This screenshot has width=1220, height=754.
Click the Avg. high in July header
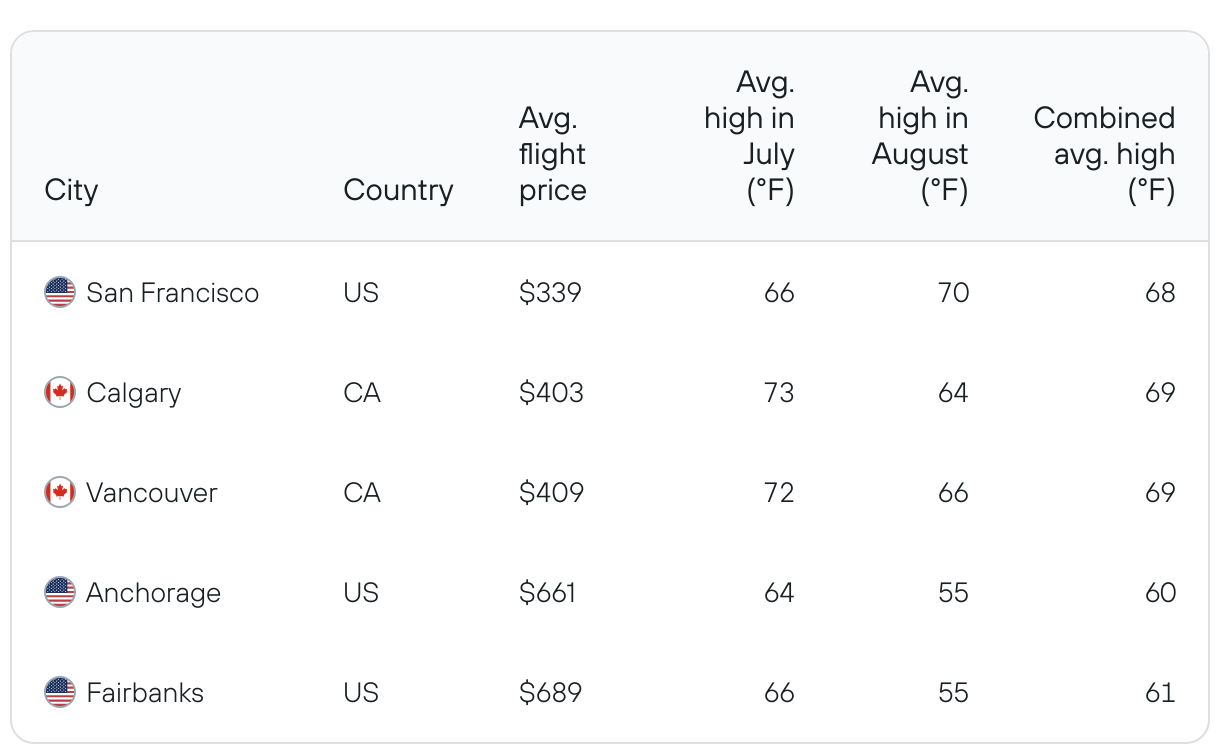coord(749,136)
